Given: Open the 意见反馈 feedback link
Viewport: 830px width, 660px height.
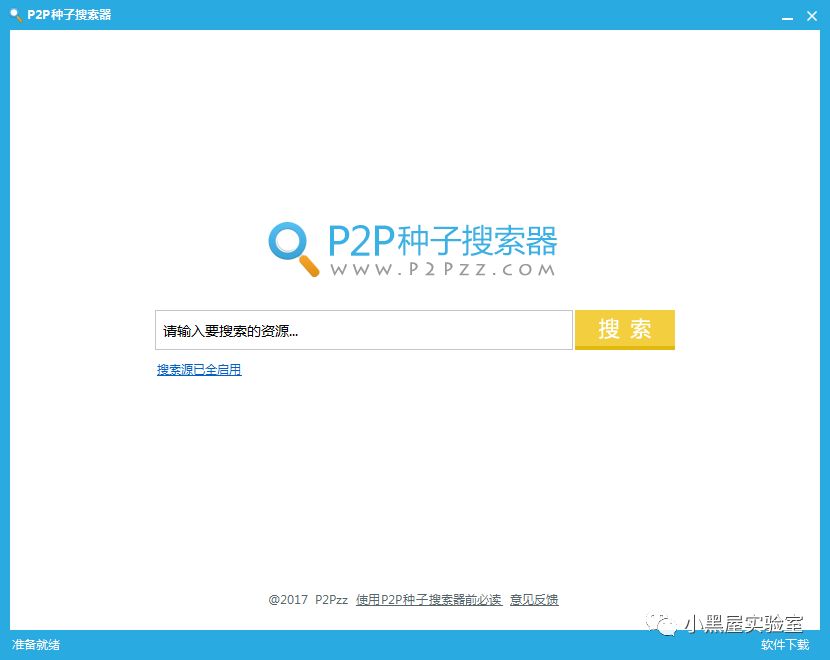Looking at the screenshot, I should pyautogui.click(x=534, y=600).
